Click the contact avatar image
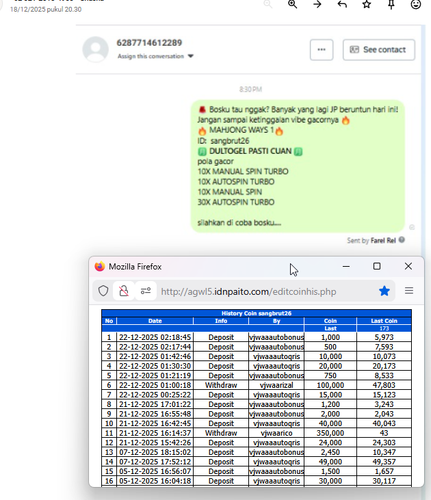Image resolution: width=431 pixels, height=500 pixels. (95, 49)
